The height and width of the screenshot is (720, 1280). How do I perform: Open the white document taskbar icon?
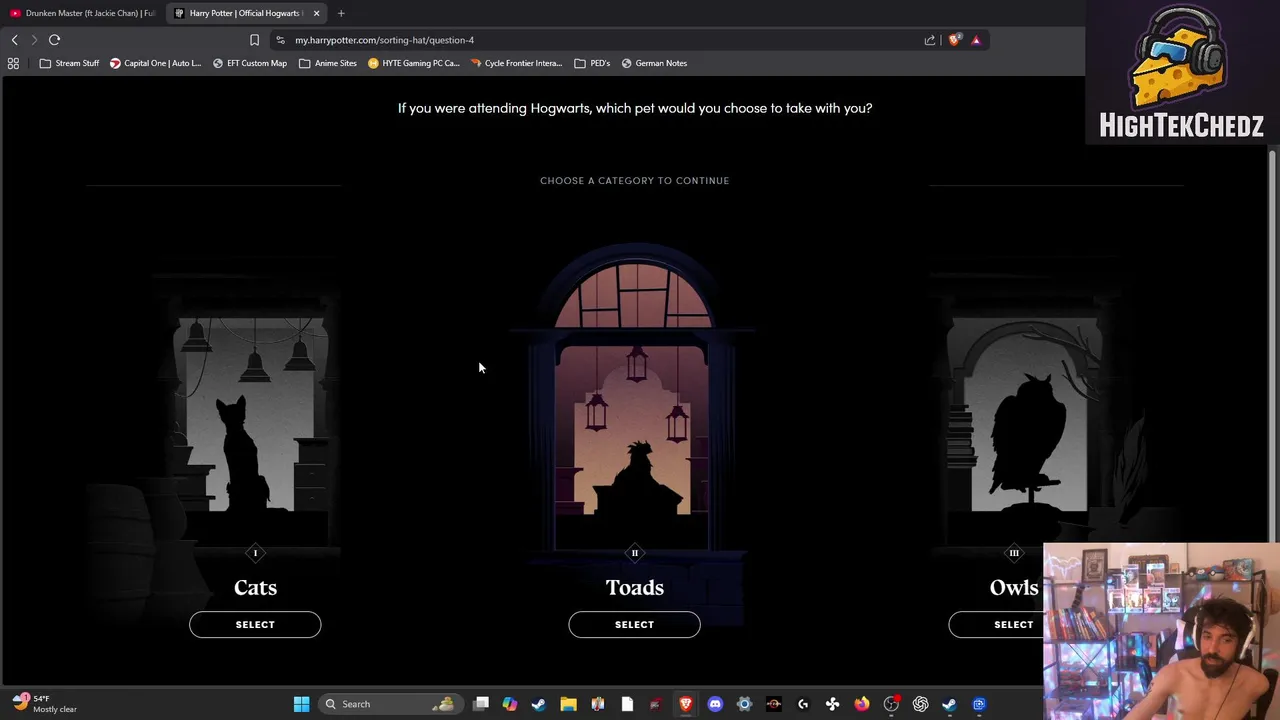click(627, 704)
